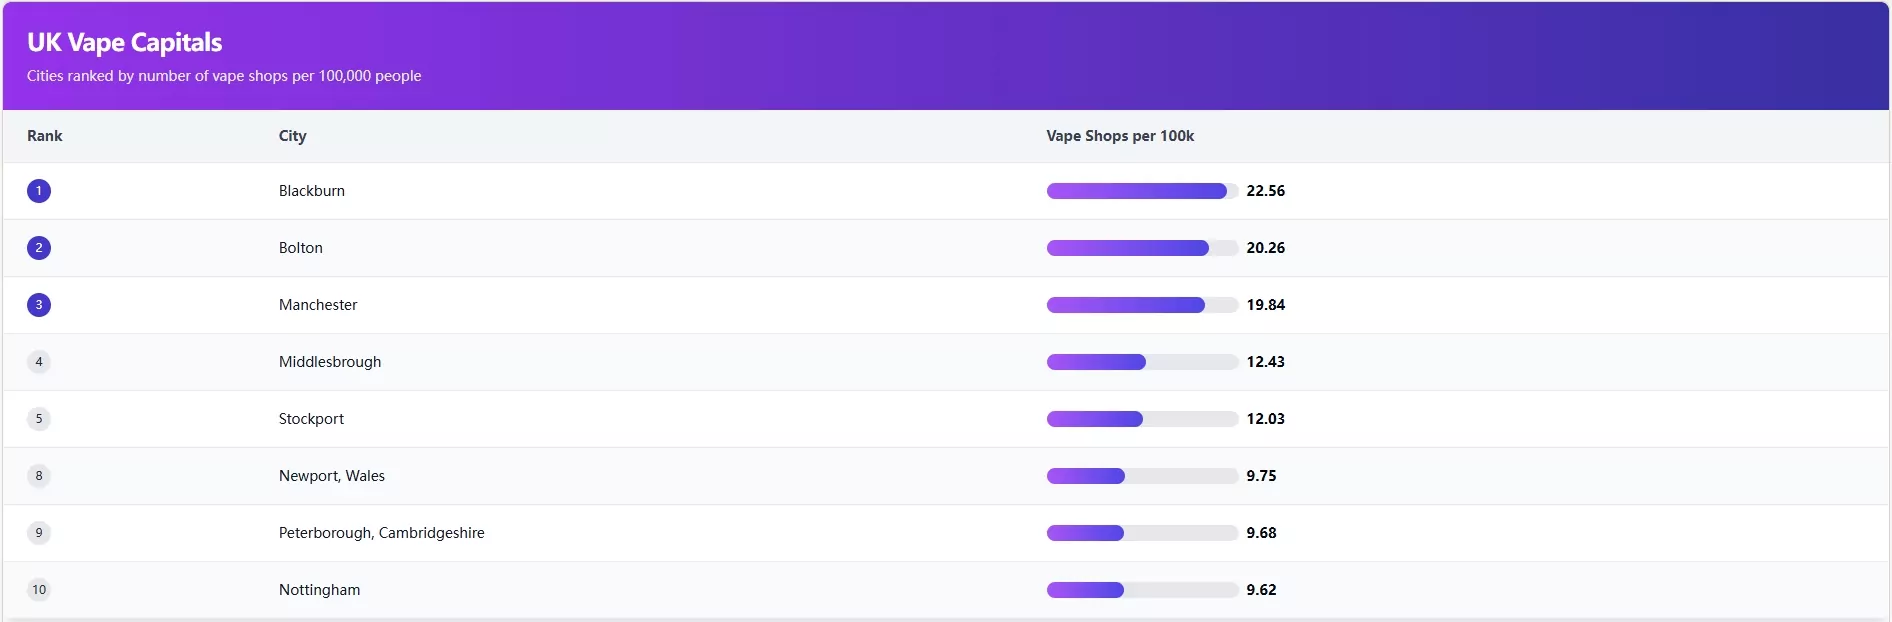Click the Nottingham progress bar
1892x622 pixels.
coord(1142,590)
